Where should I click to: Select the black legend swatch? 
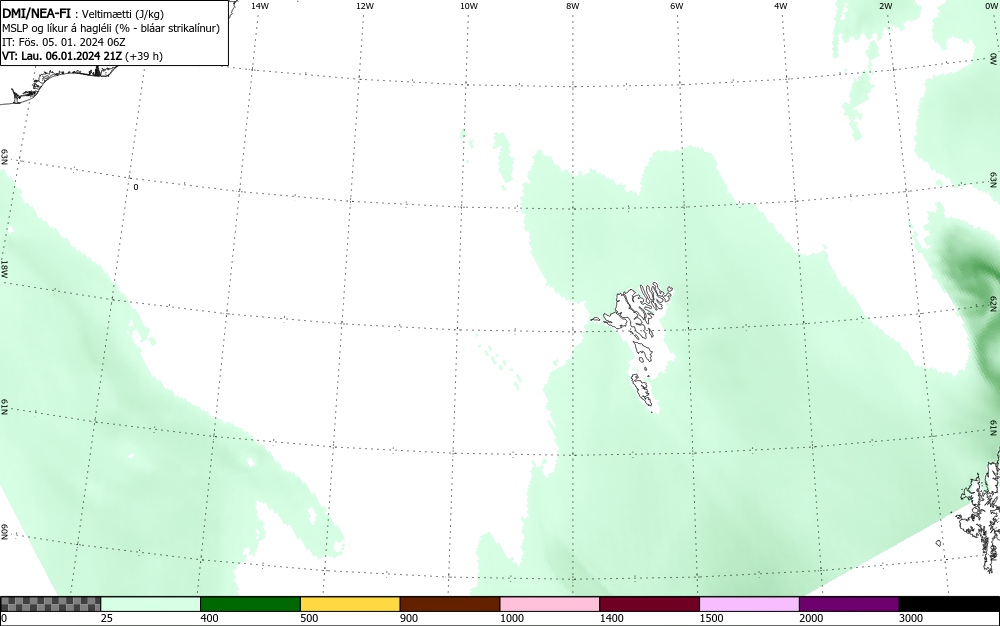pyautogui.click(x=949, y=604)
